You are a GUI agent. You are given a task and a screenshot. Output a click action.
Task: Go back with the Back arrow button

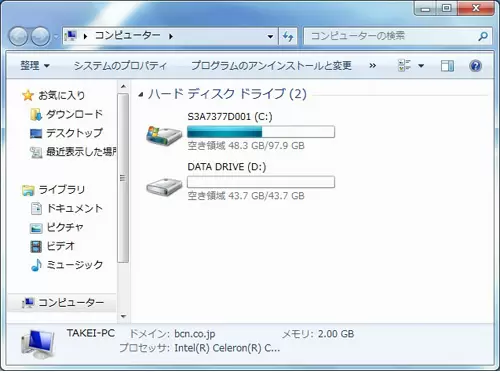click(x=18, y=36)
